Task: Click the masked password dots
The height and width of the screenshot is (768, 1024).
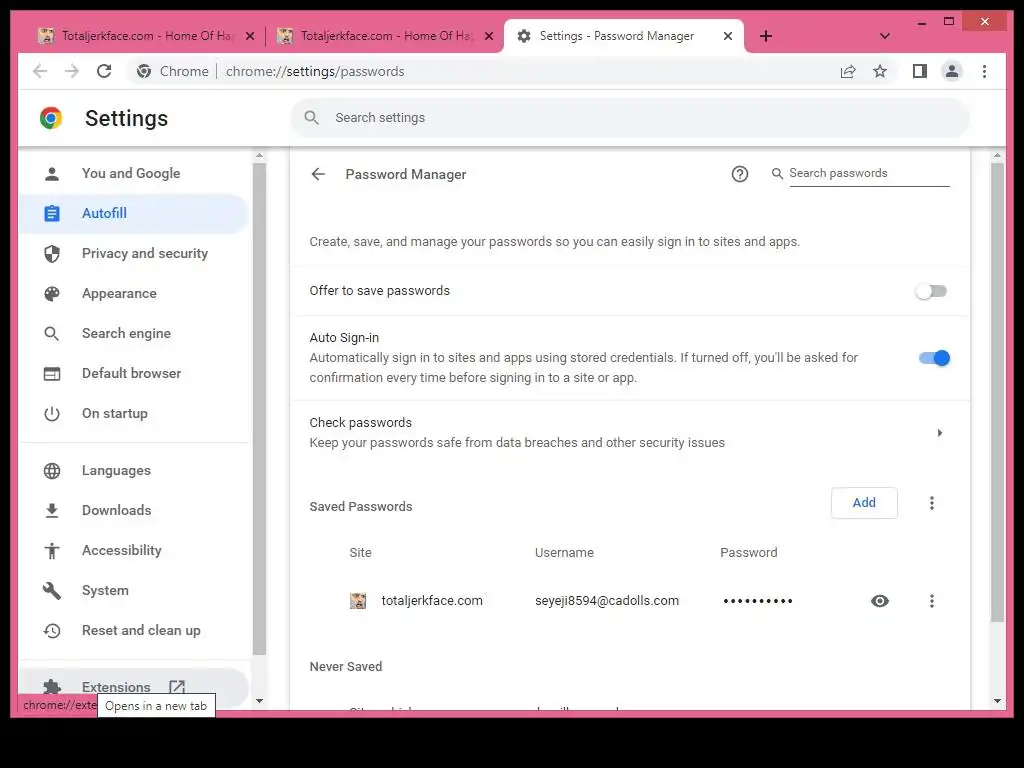Action: (758, 601)
